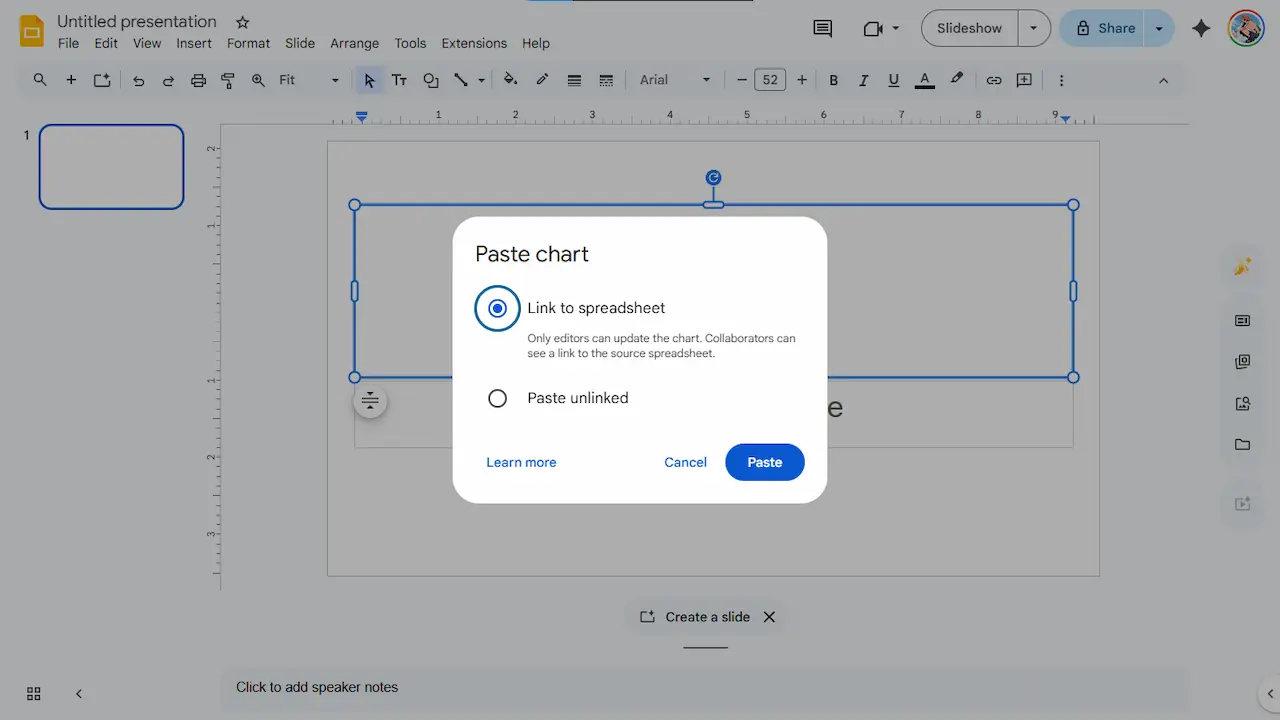The image size is (1280, 720).
Task: Open the Border dash icon
Action: tap(606, 80)
